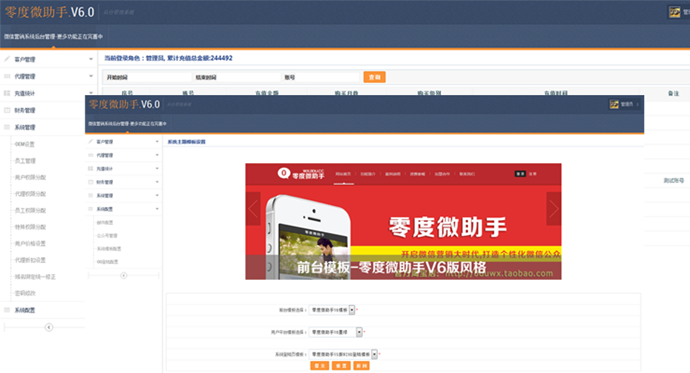The image size is (690, 373).
Task: Open 财务管理 menu in back window
Action: (25, 110)
